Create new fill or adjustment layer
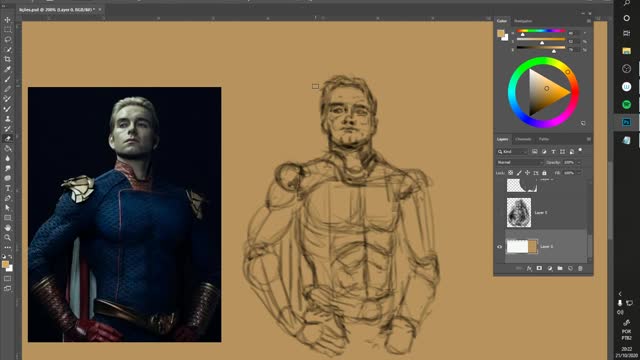640x360 pixels. 550,268
